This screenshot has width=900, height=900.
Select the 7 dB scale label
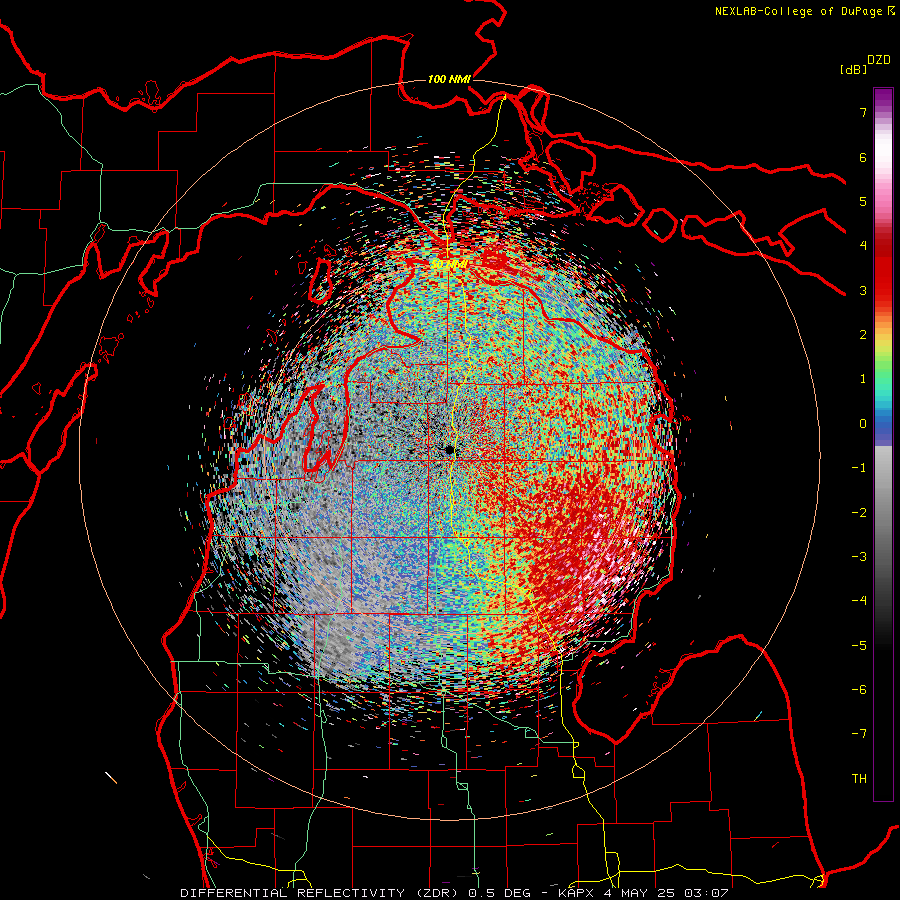pos(863,112)
